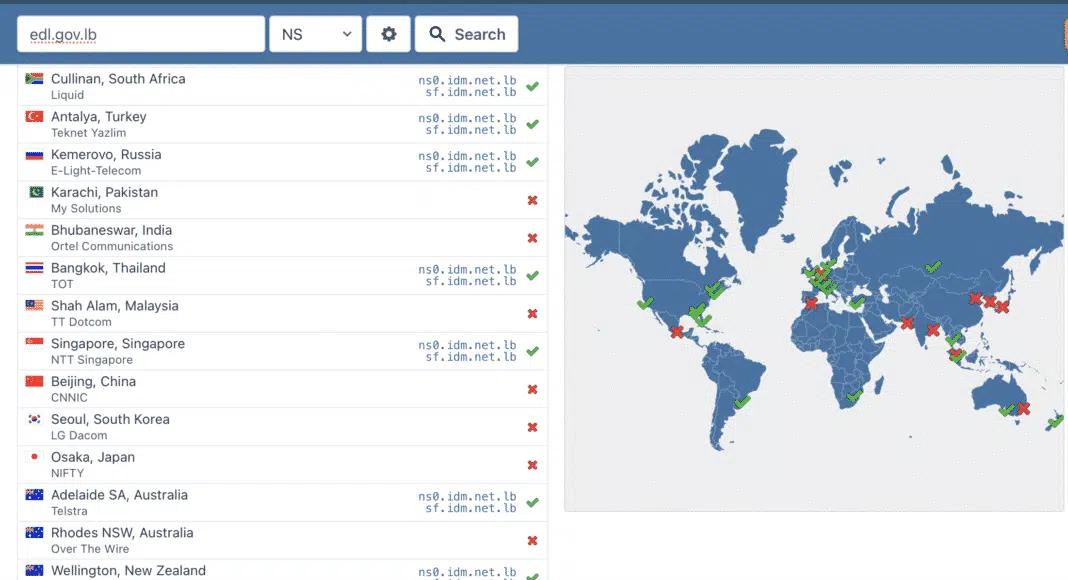Click red X marker over Mexico on map

(x=677, y=331)
